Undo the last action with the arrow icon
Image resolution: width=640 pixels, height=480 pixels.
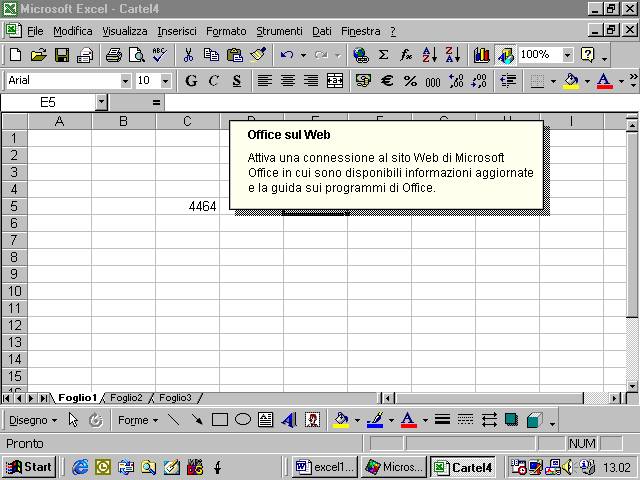[287, 55]
